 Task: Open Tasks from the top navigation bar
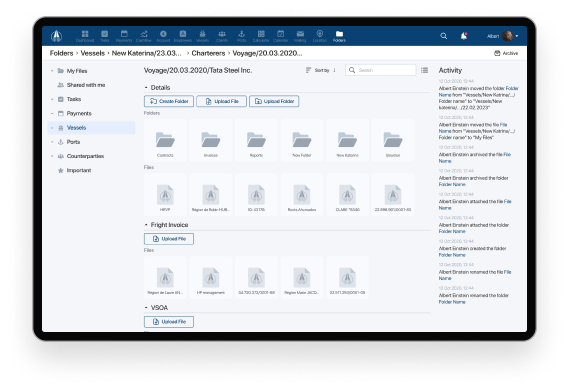pos(105,36)
